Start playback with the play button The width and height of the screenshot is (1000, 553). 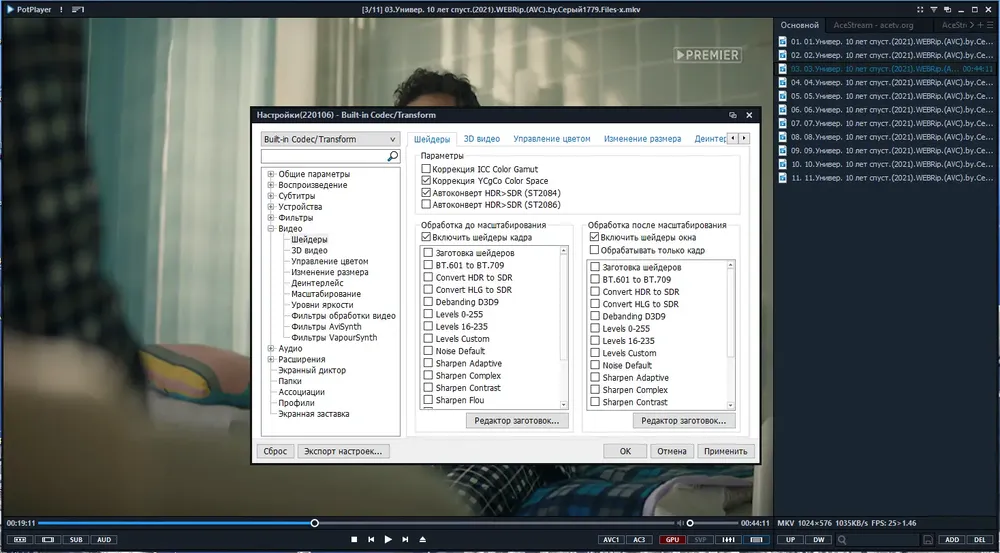[388, 540]
